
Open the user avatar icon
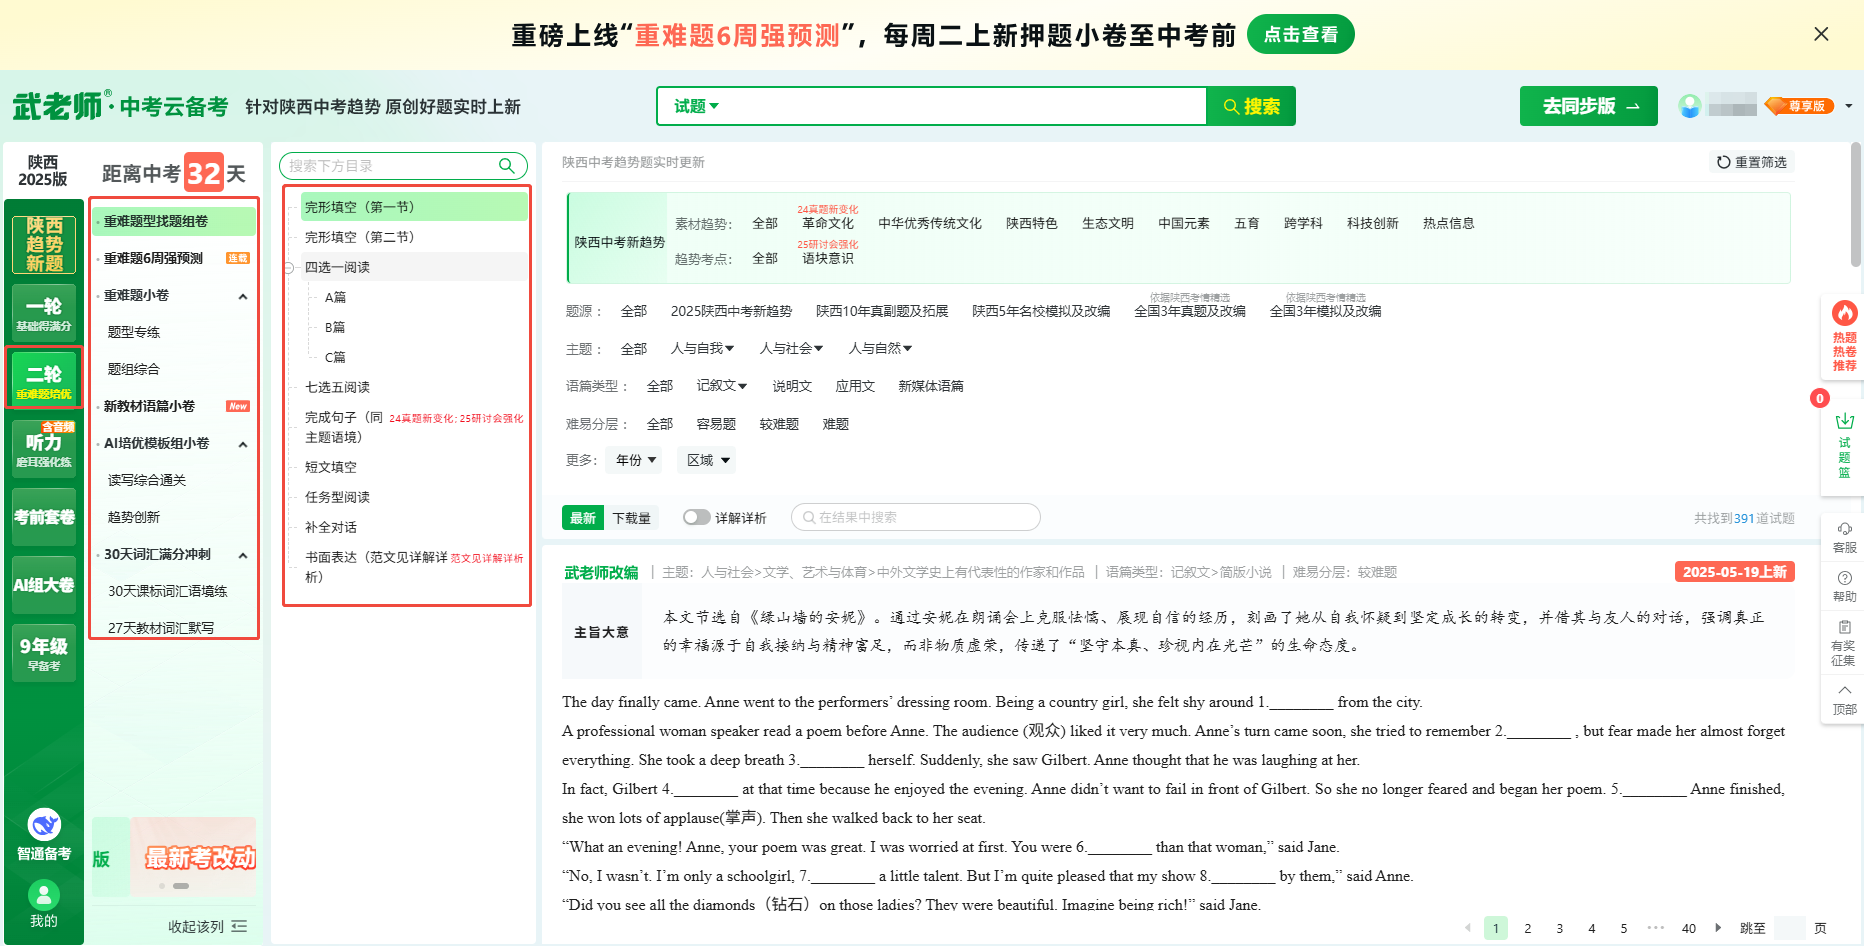[1690, 106]
